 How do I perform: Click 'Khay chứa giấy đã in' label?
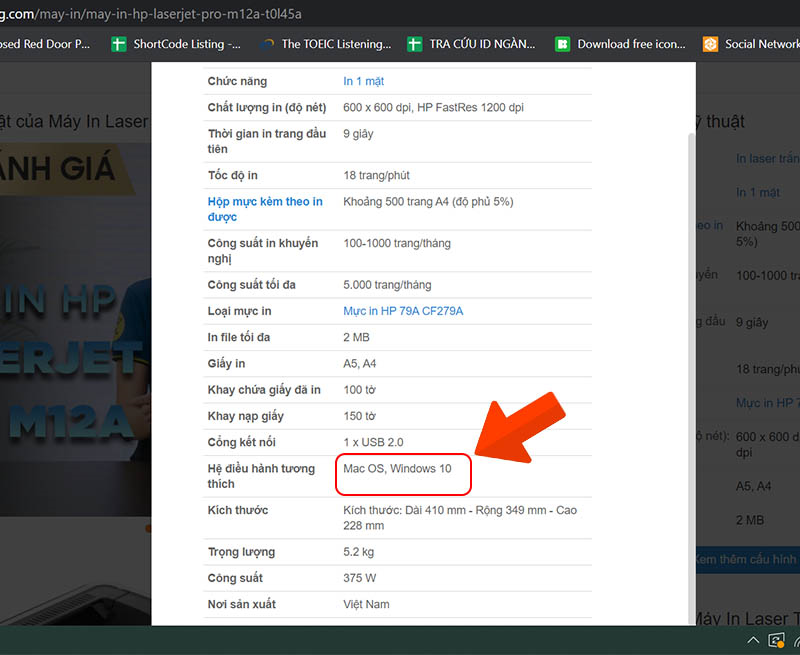click(x=264, y=390)
